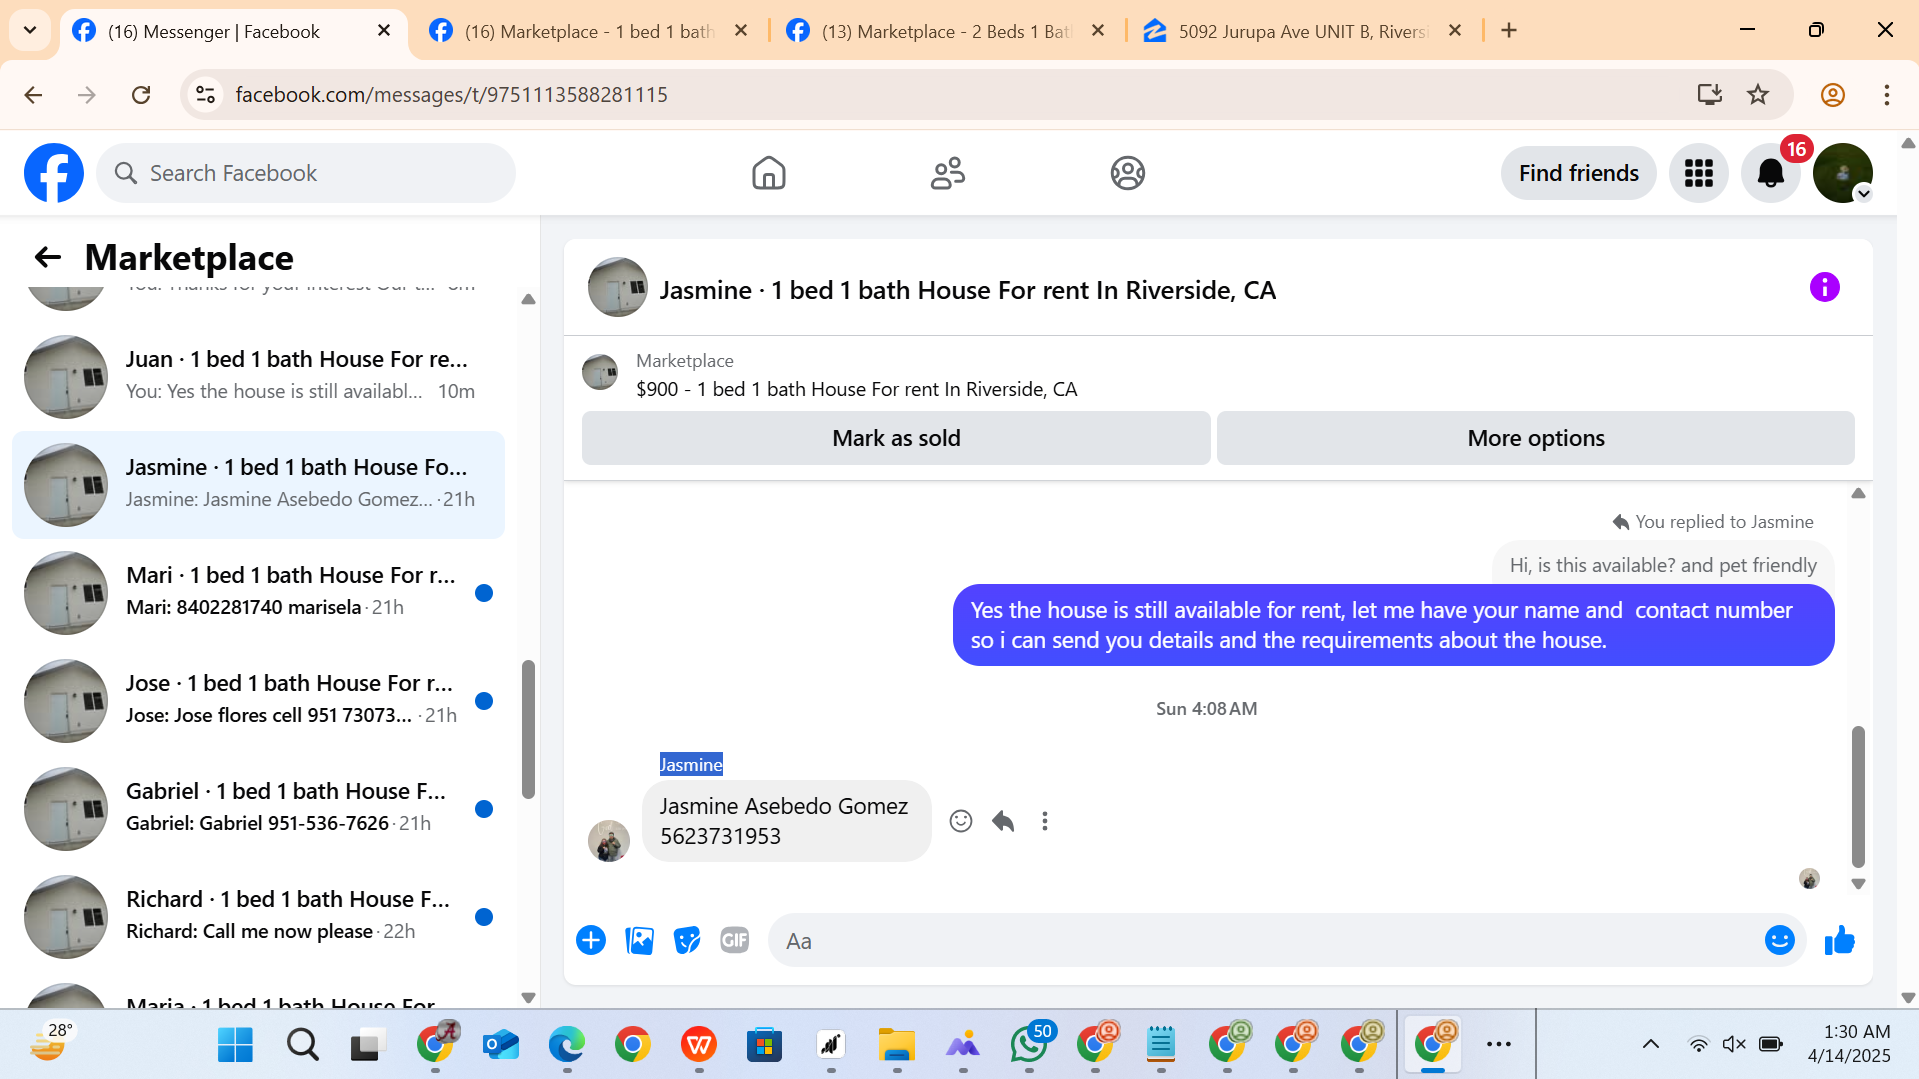Open the Facebook logo home link
This screenshot has height=1079, width=1919.
pyautogui.click(x=54, y=173)
